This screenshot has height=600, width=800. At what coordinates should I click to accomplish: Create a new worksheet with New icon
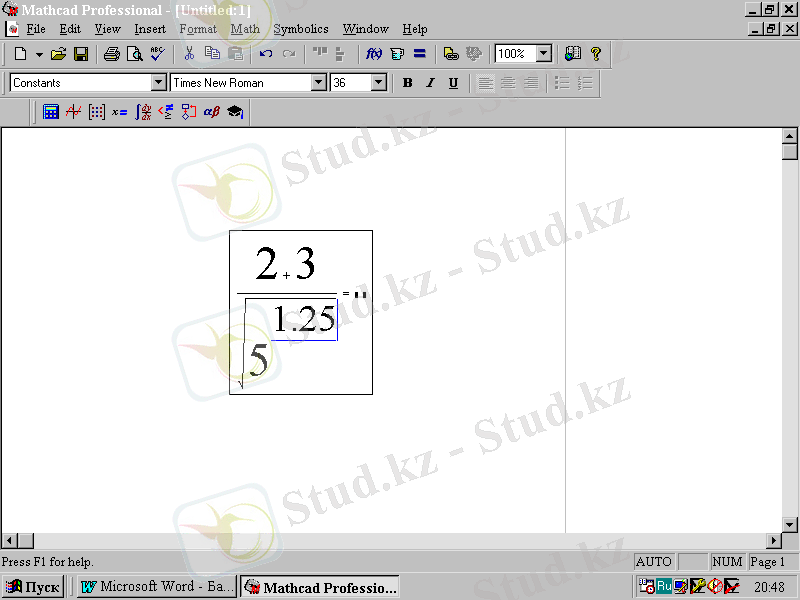pyautogui.click(x=20, y=54)
